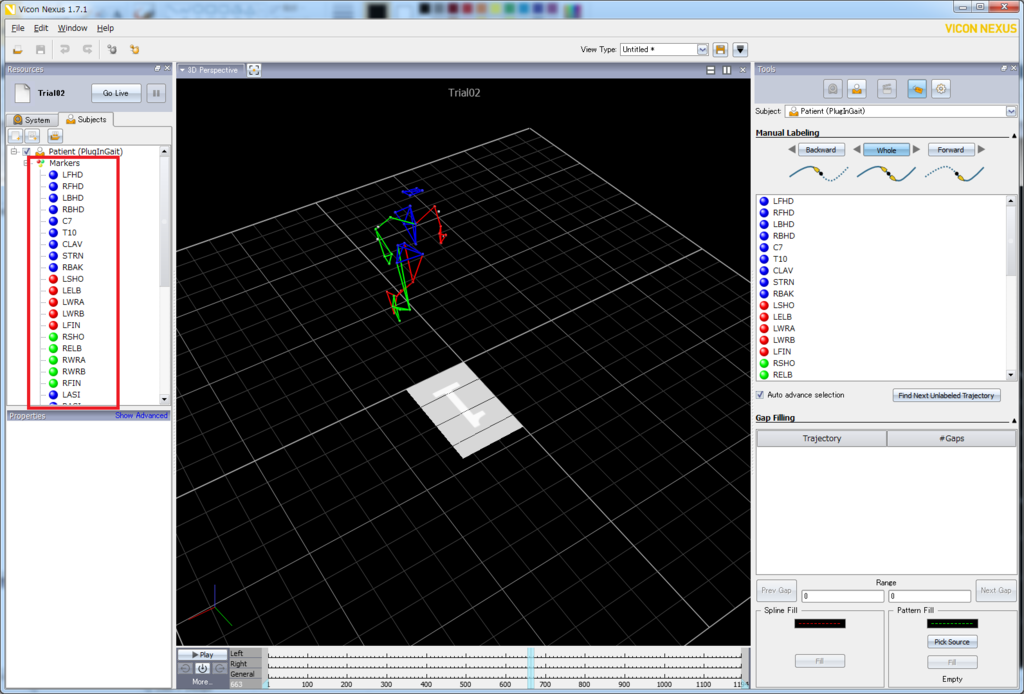Split view horizontally in 3D pane
This screenshot has width=1024, height=694.
(711, 70)
